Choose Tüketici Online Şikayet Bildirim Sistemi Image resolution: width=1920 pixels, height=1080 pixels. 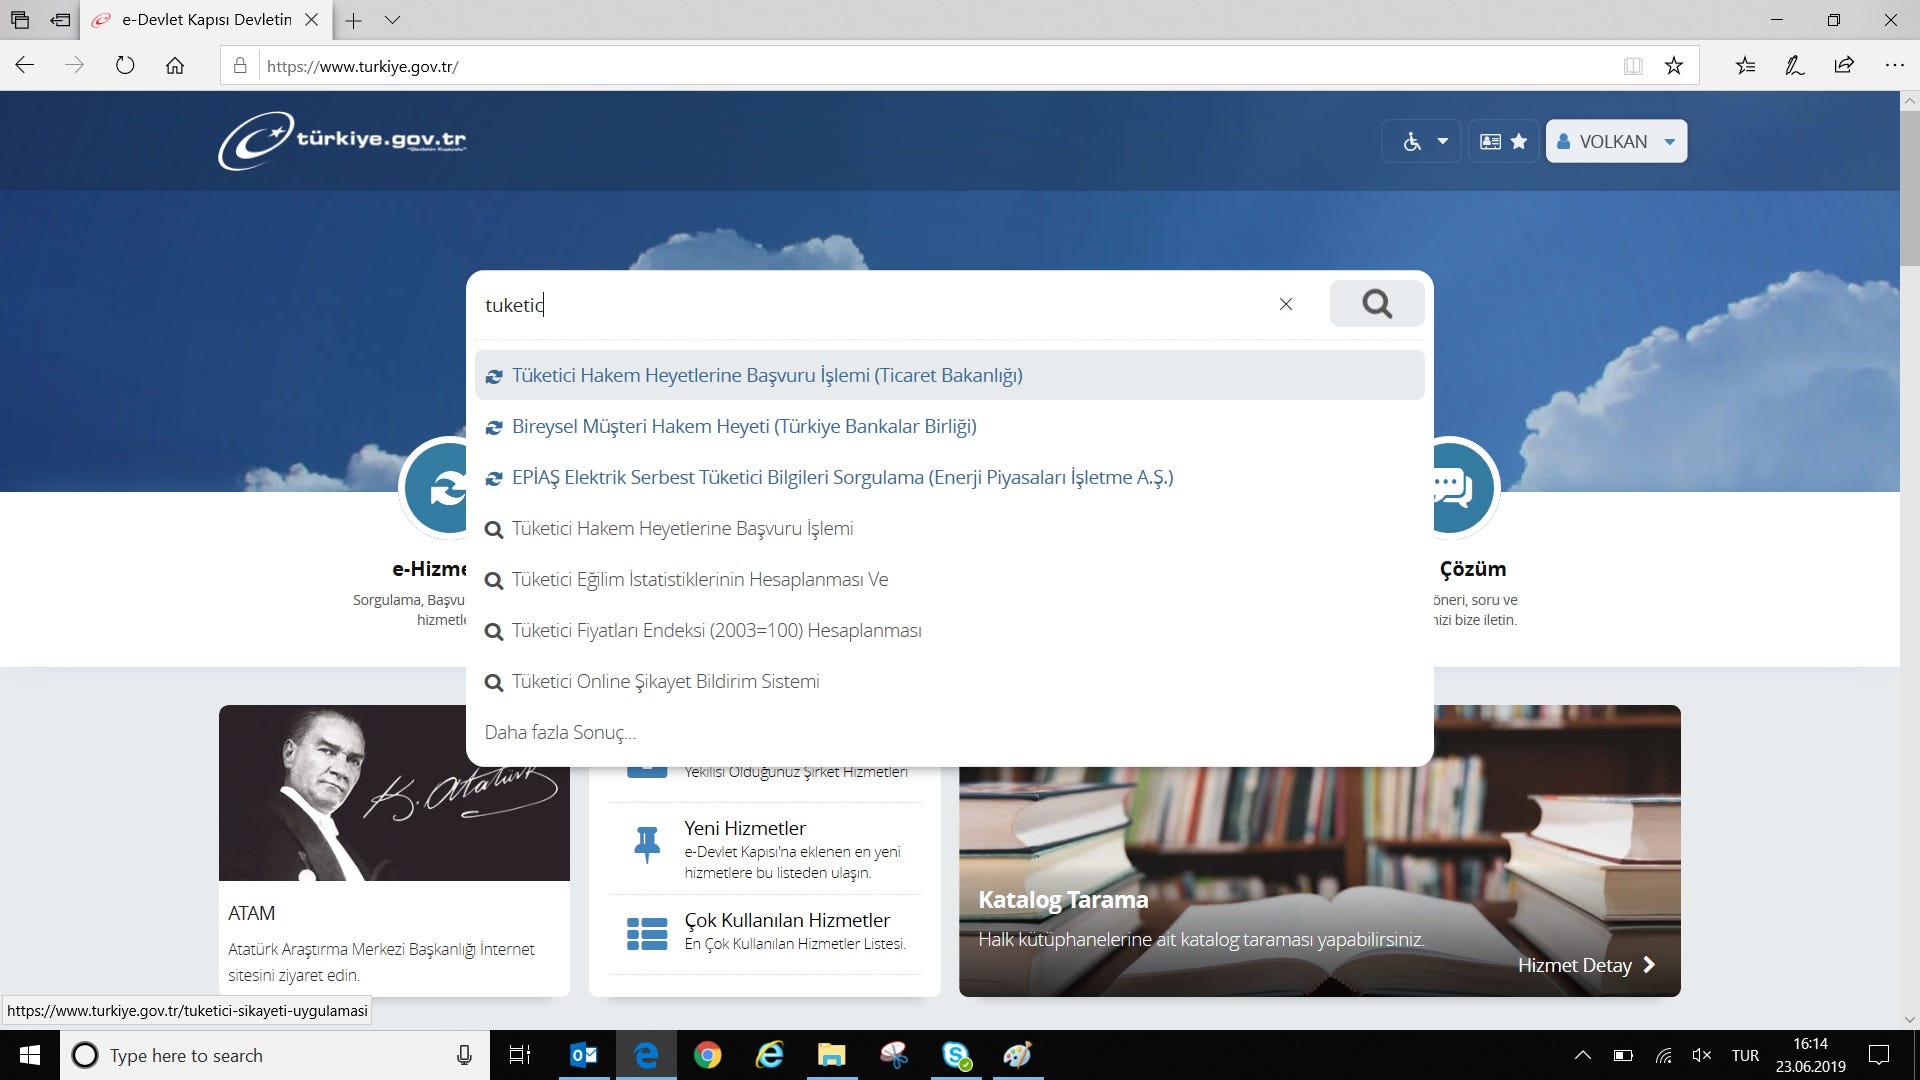coord(950,681)
